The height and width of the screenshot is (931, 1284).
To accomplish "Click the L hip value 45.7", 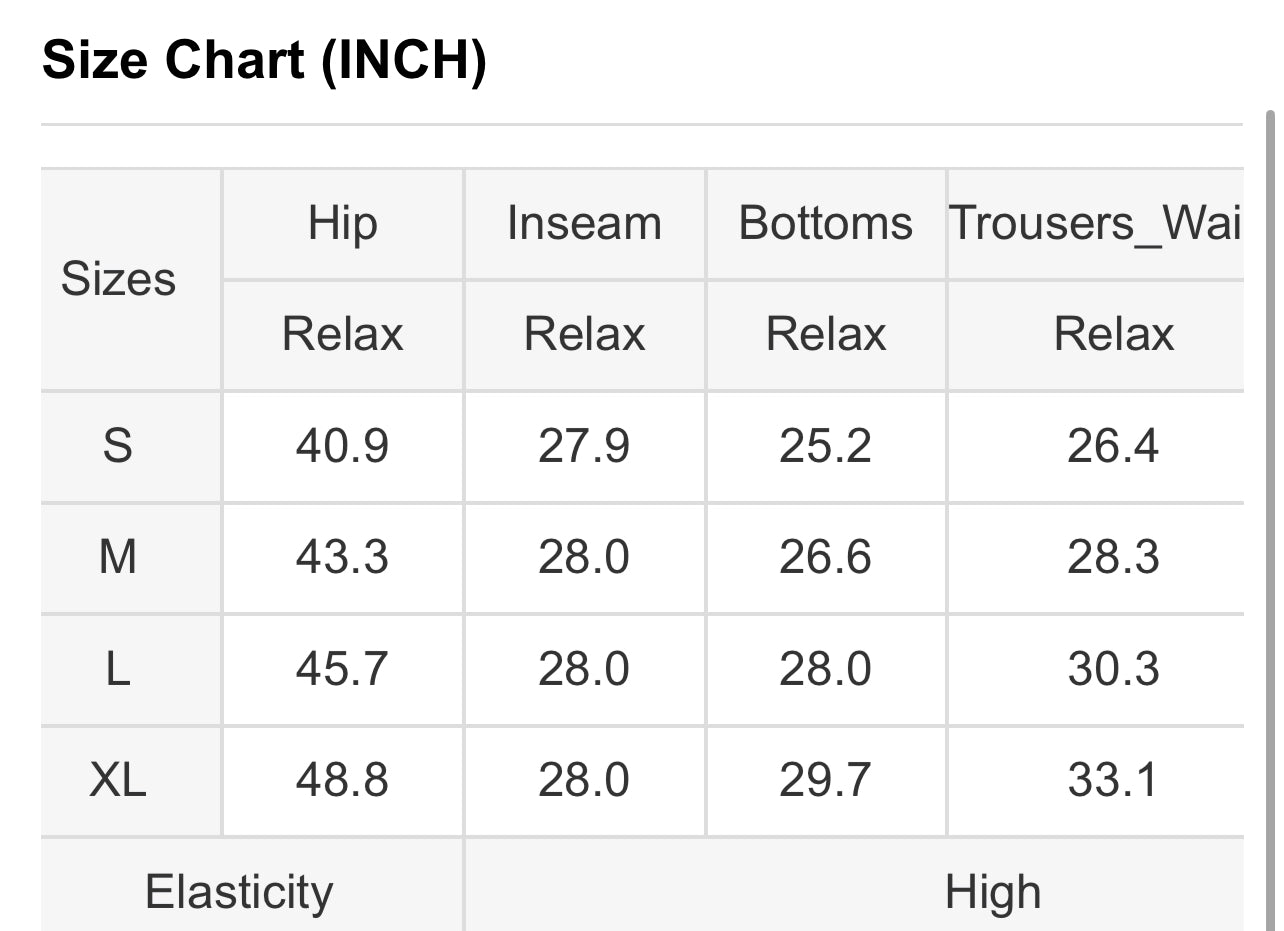I will (x=342, y=669).
